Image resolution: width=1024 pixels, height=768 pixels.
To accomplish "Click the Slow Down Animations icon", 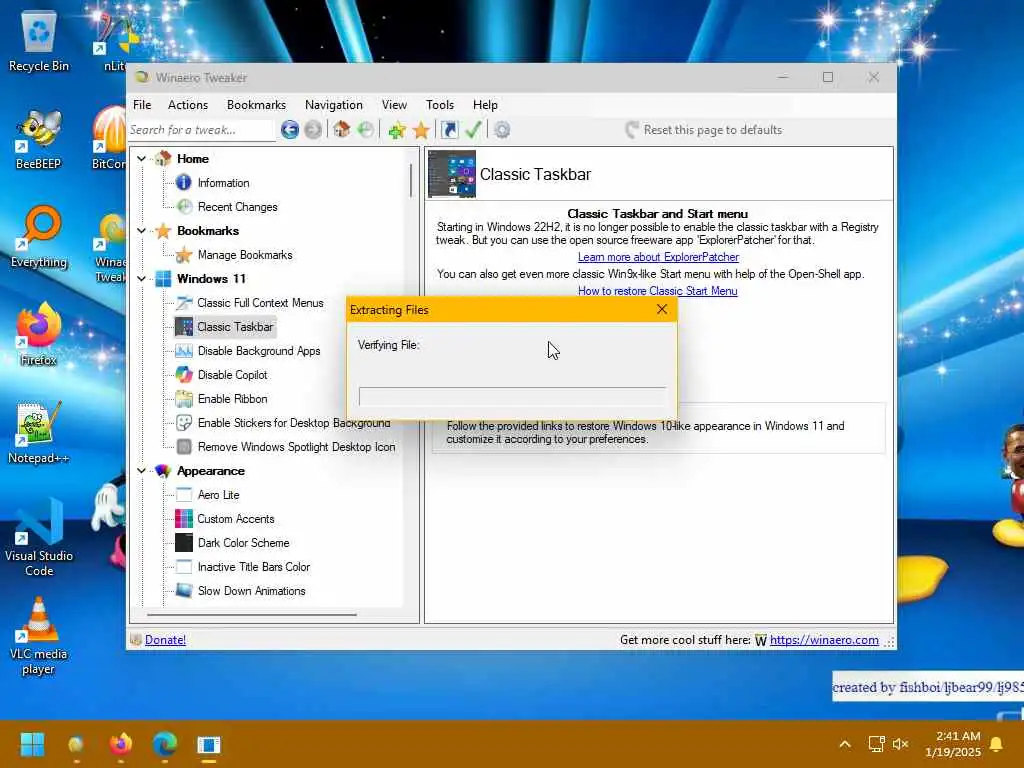I will click(x=184, y=591).
